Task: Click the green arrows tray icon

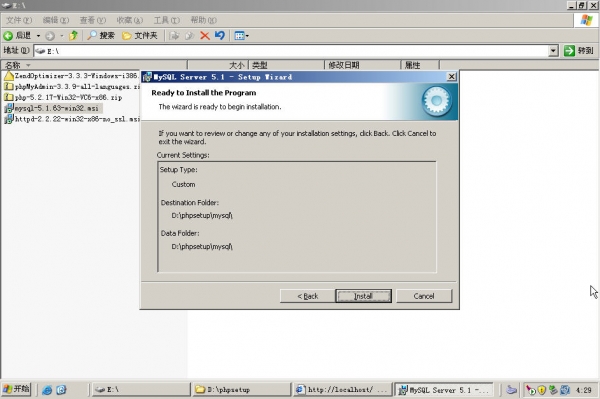Action: pos(553,390)
